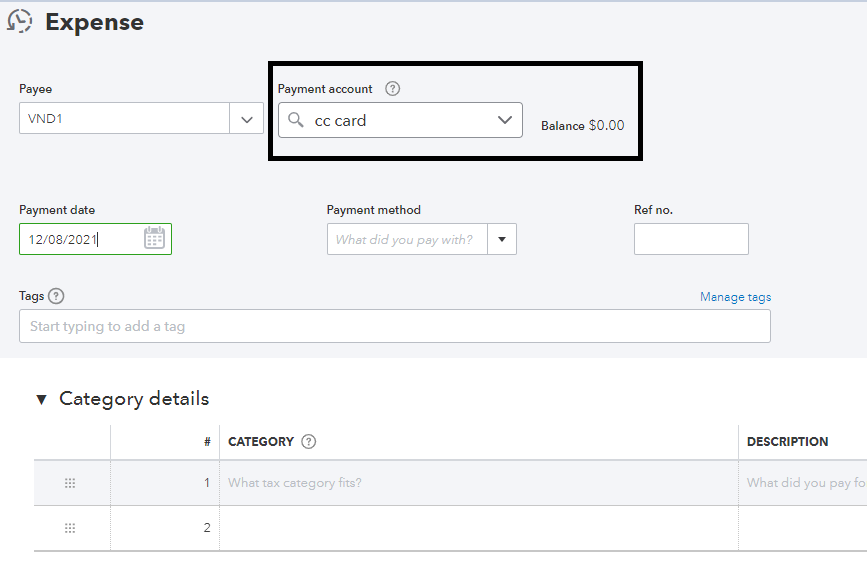Open the Payee VND1 dropdown arrow
The width and height of the screenshot is (867, 561).
[246, 119]
